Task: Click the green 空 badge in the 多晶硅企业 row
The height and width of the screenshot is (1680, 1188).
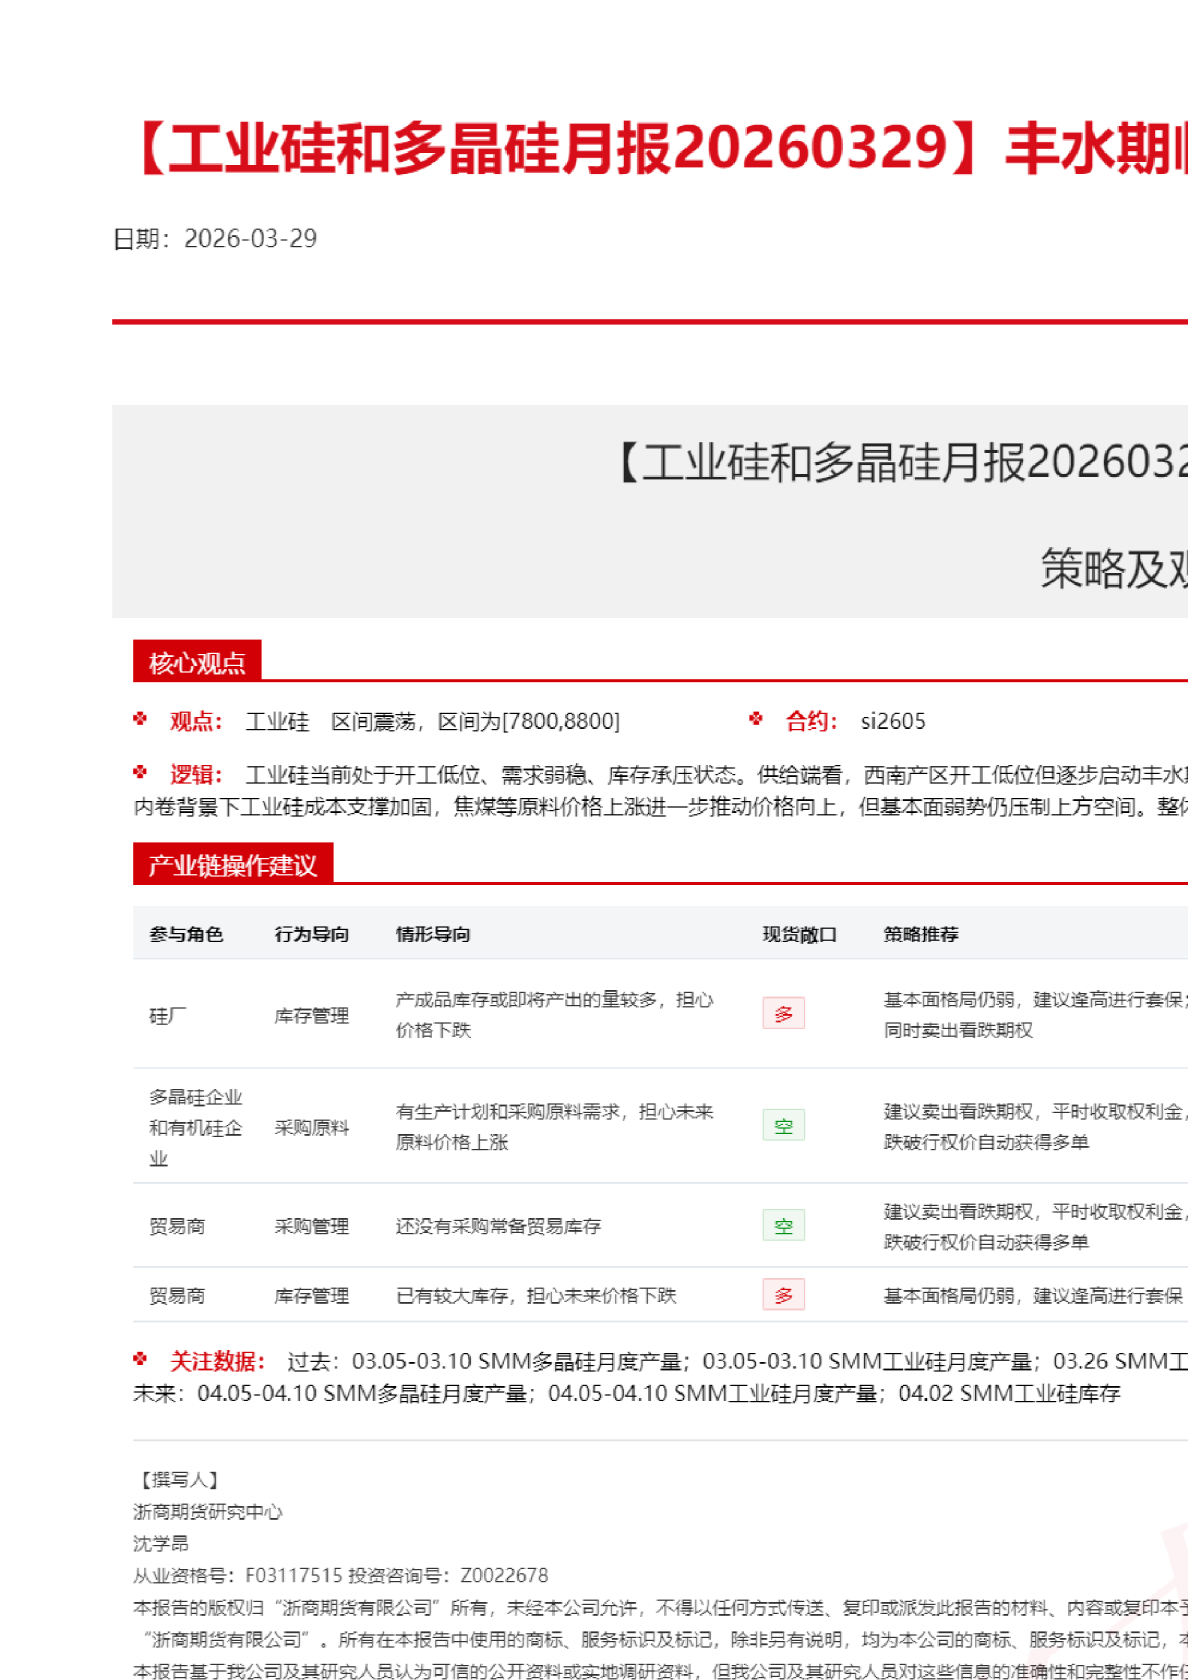Action: (783, 1126)
